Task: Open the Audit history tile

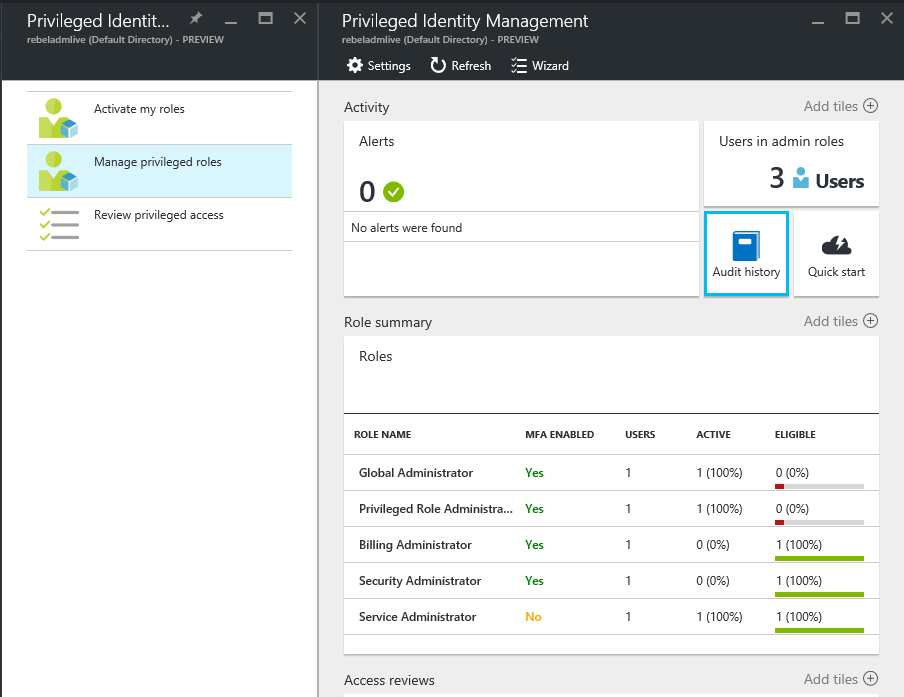Action: pos(746,254)
